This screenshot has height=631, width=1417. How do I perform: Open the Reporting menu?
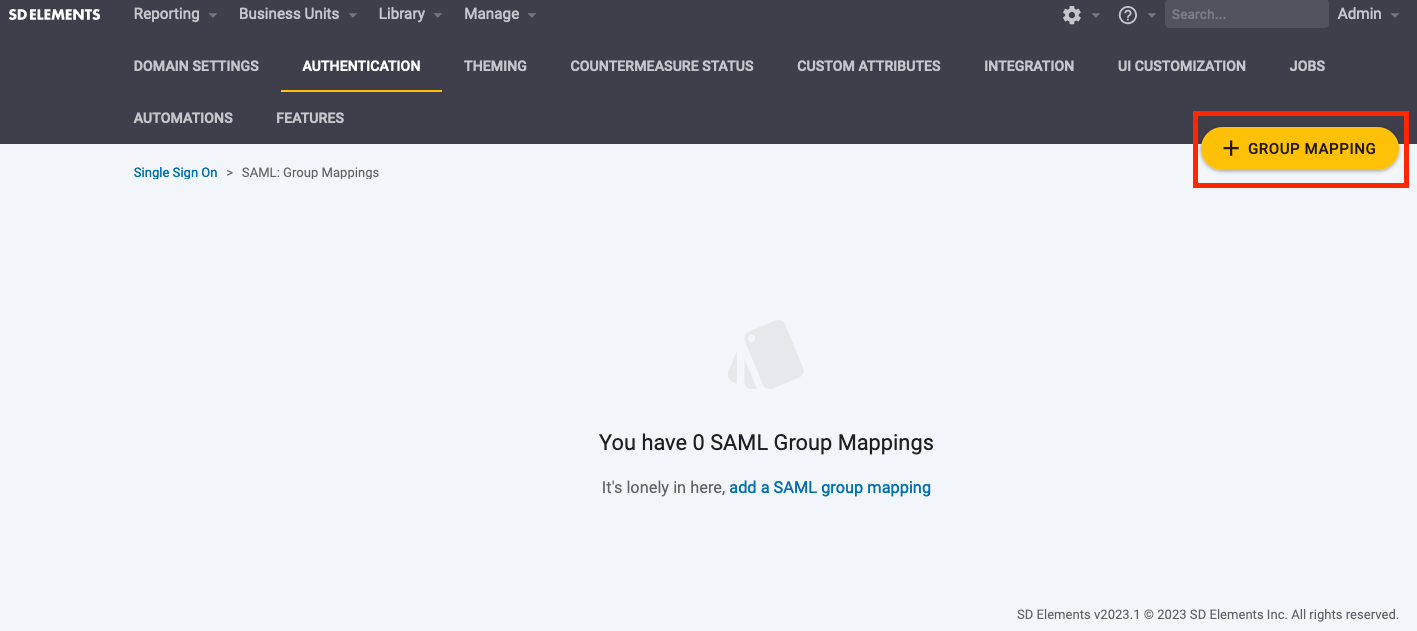tap(167, 14)
